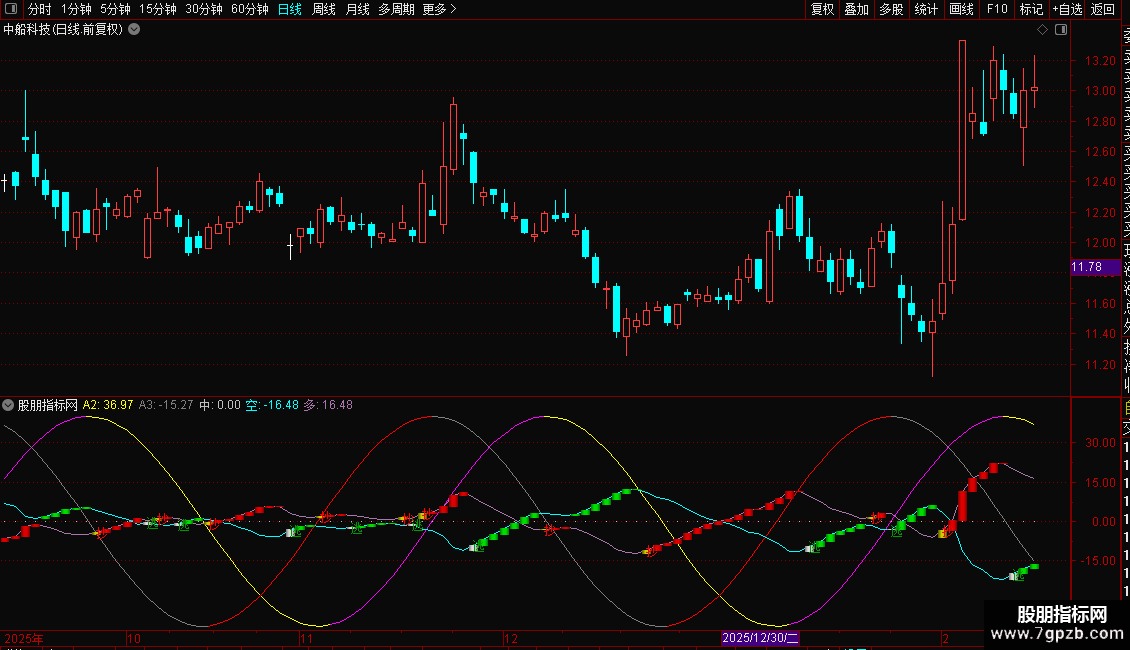Click the month 11 timeline label
This screenshot has width=1130, height=650.
(x=306, y=638)
